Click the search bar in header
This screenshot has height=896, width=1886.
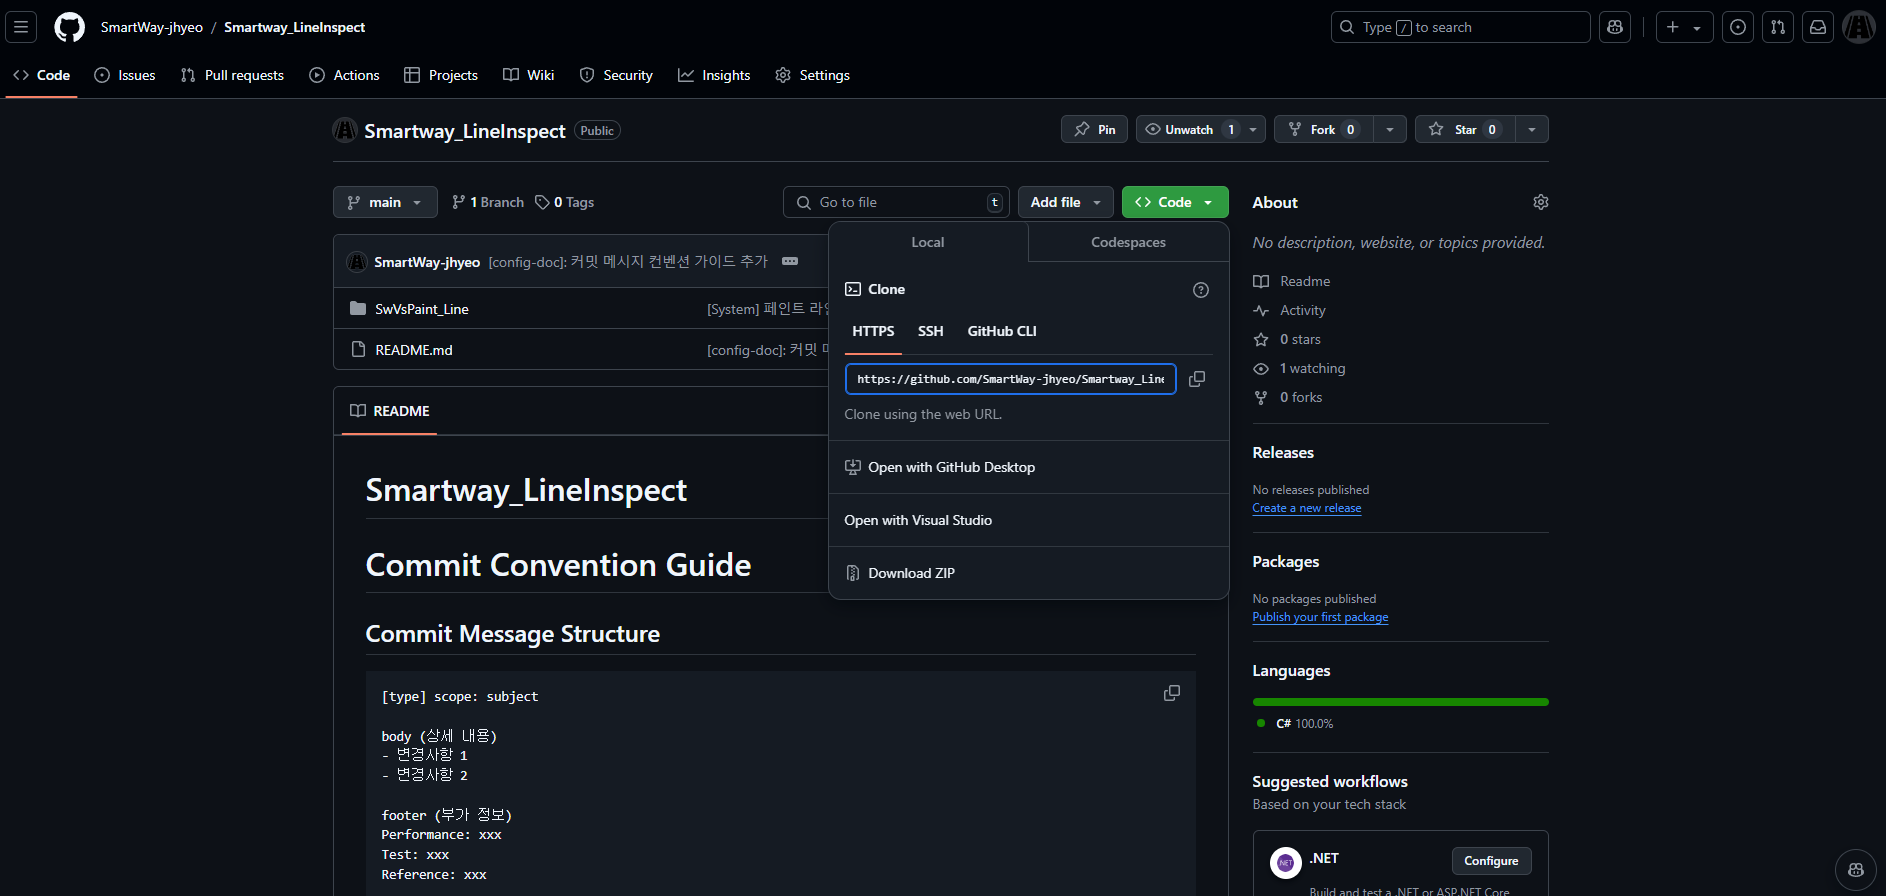1460,27
